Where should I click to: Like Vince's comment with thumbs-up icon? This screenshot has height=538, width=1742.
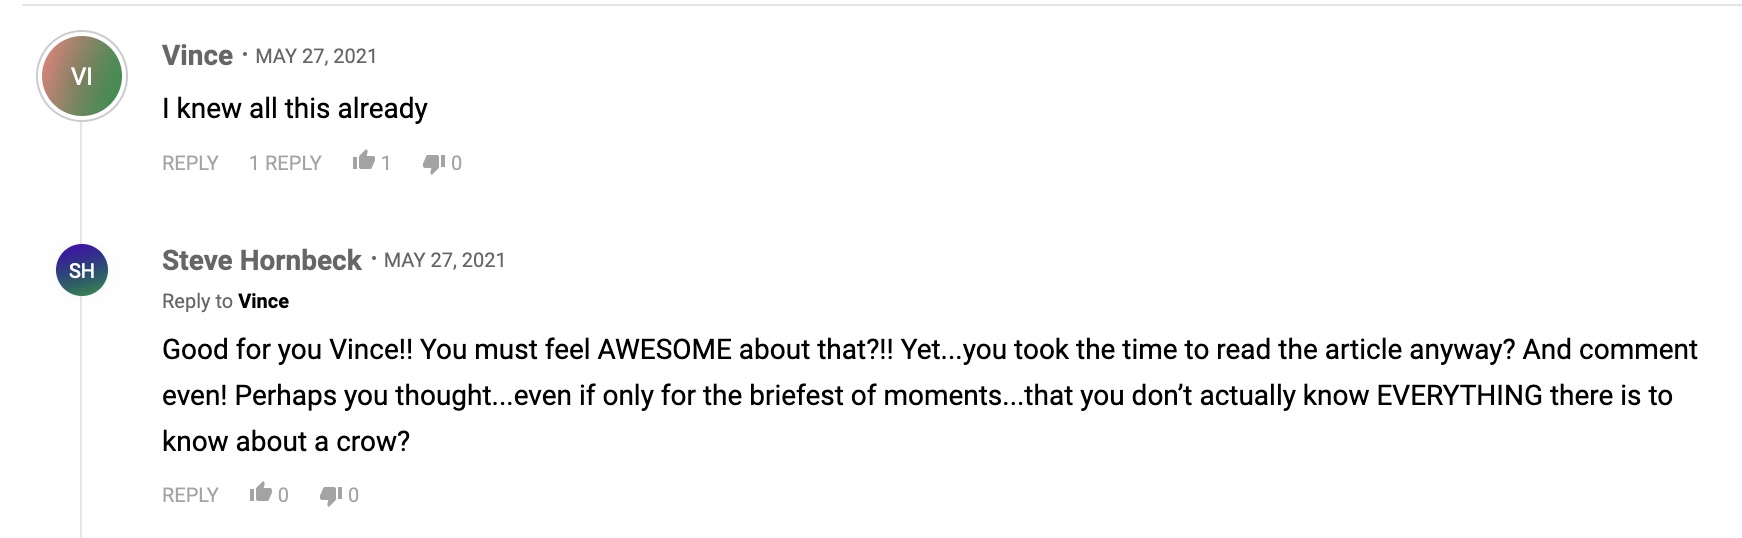coord(363,161)
